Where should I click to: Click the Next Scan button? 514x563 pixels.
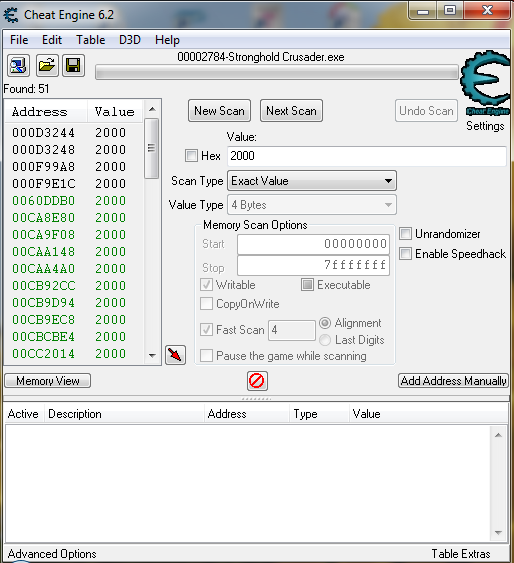[291, 111]
